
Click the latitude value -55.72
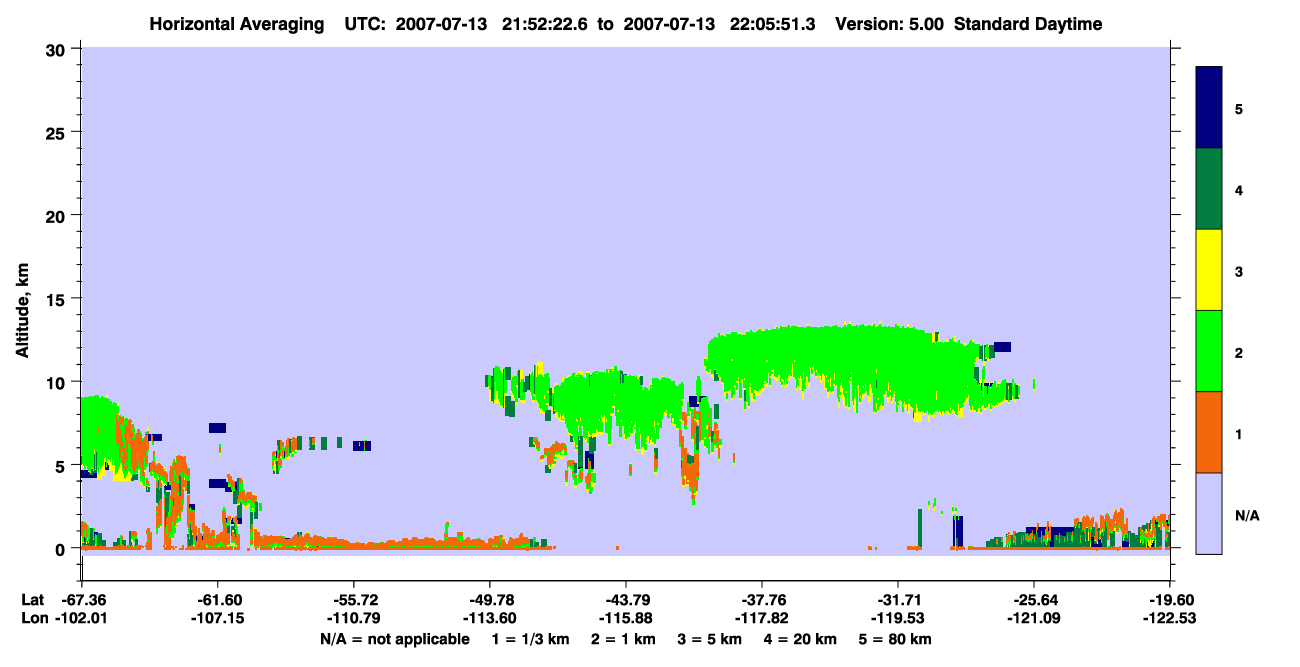click(353, 600)
